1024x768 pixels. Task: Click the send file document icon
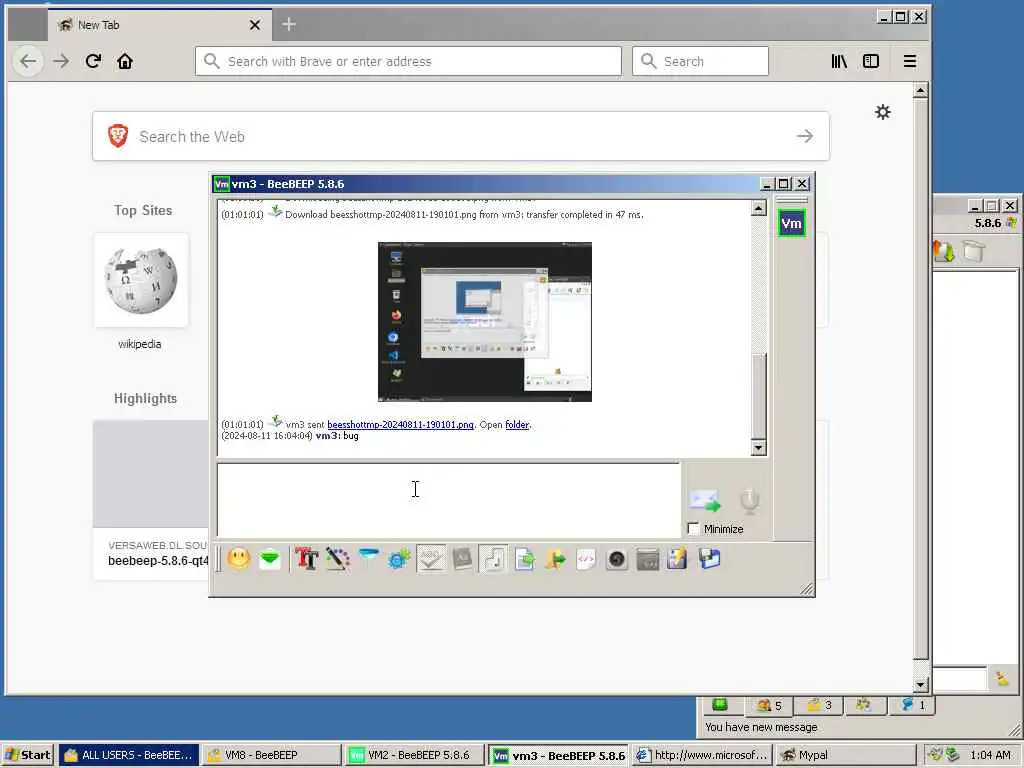point(524,559)
